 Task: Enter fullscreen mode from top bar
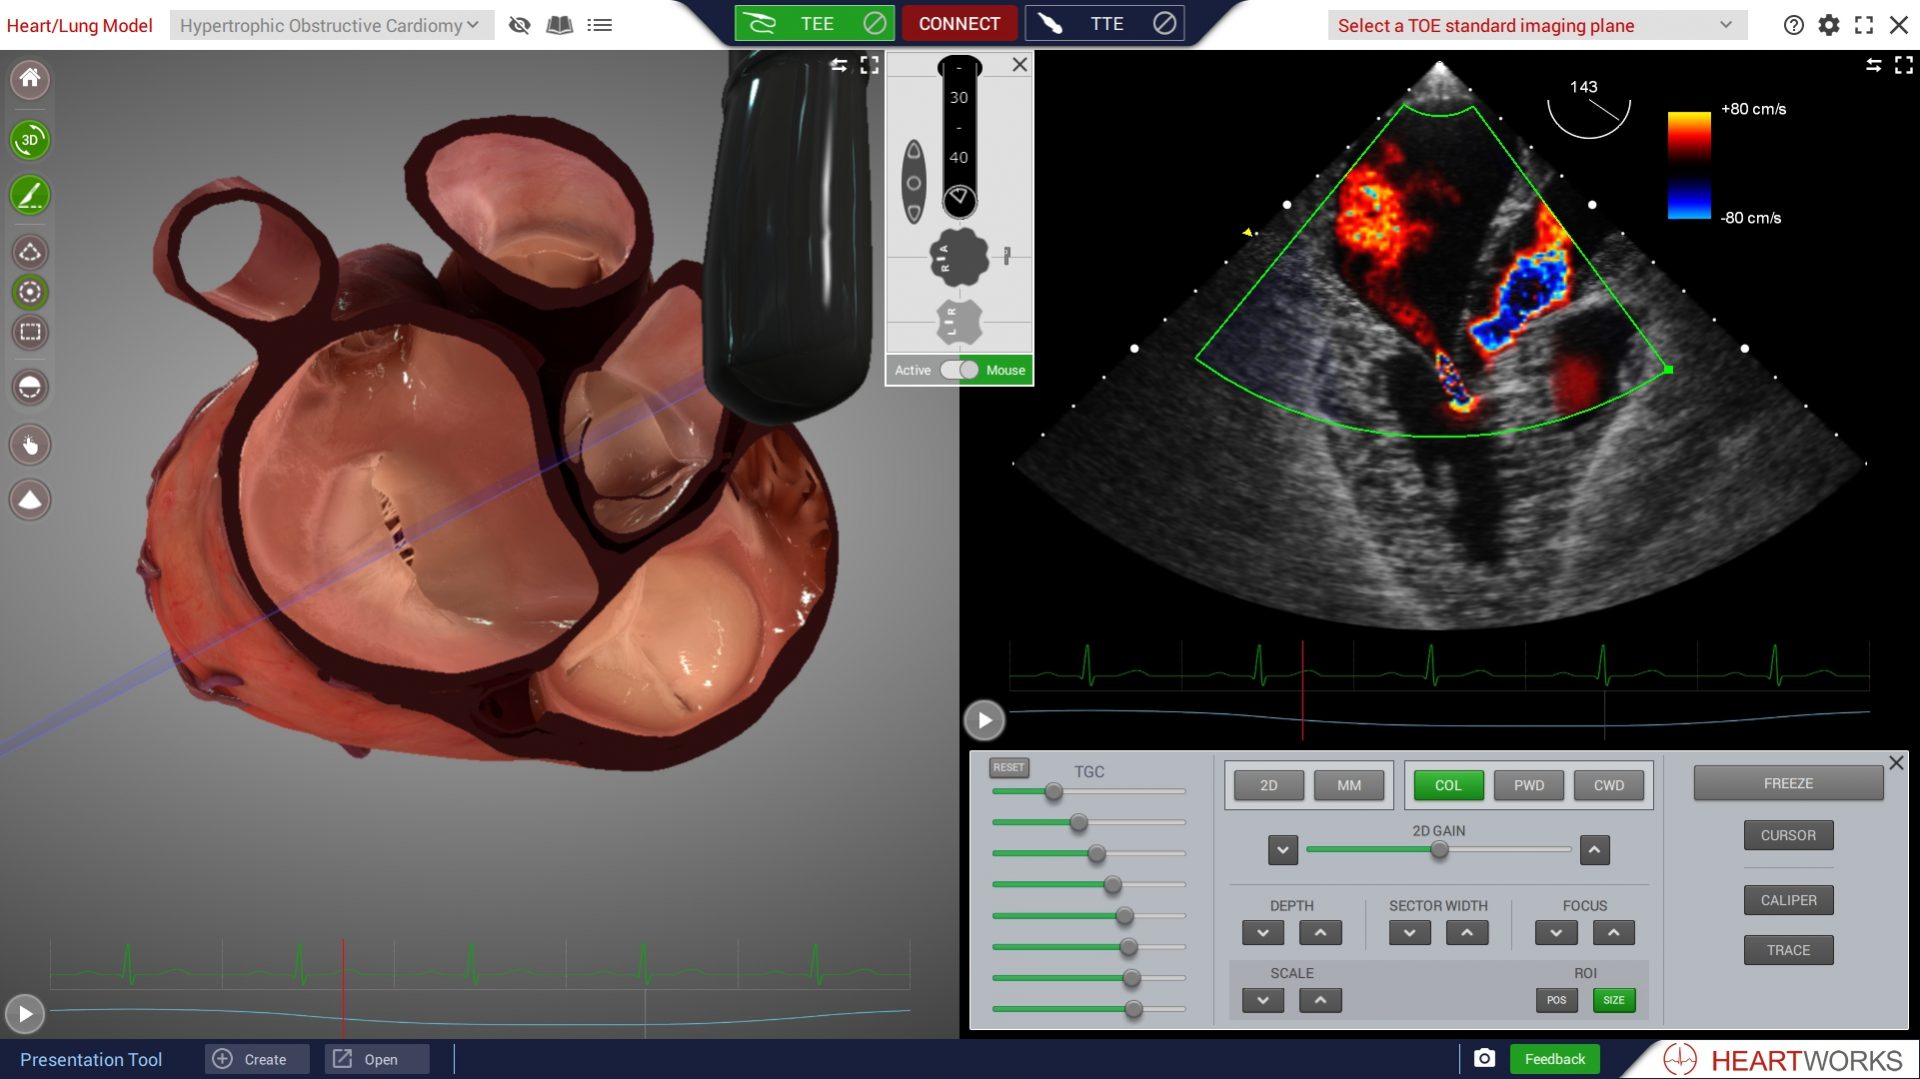[x=1864, y=25]
